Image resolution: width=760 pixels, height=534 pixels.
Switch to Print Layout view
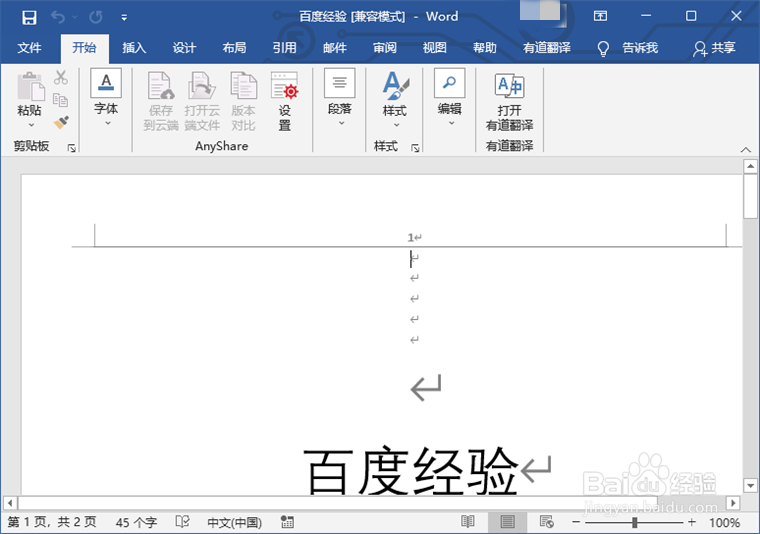(x=507, y=522)
